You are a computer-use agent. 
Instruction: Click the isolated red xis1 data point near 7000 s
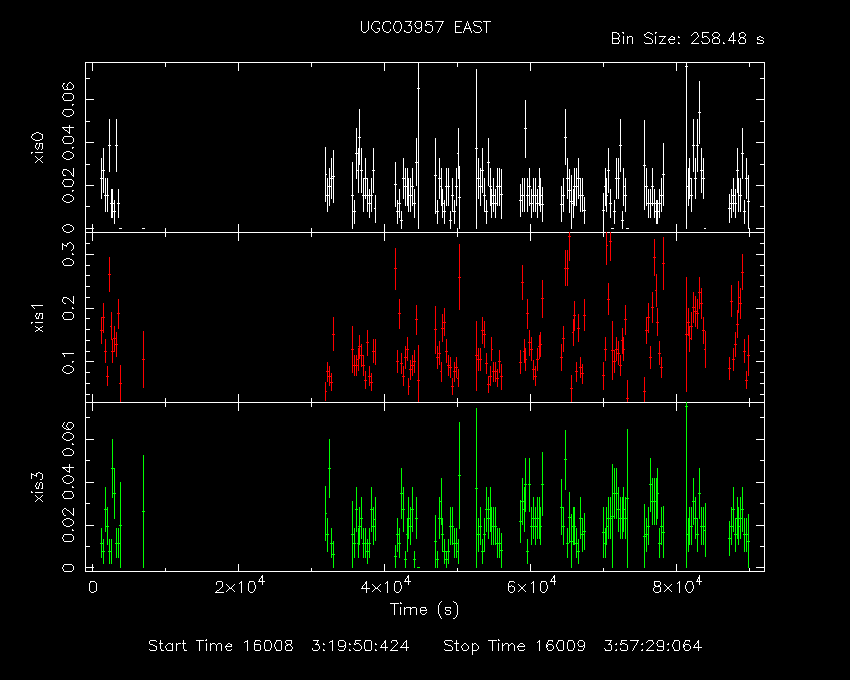[x=143, y=359]
